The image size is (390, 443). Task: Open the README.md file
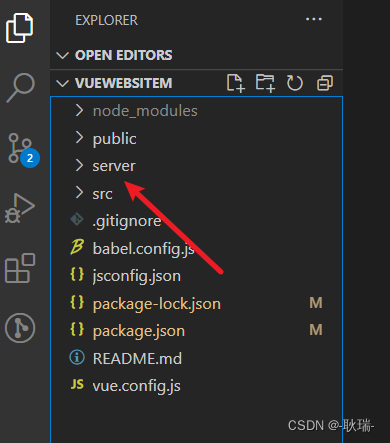(x=196, y=358)
